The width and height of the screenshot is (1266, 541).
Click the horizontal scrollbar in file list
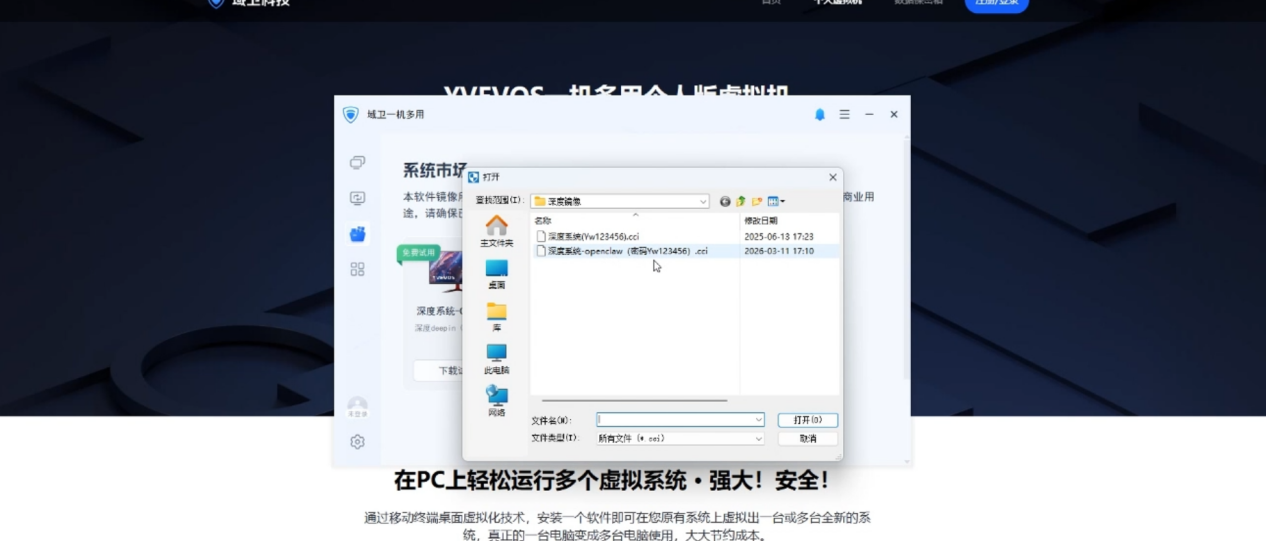(634, 400)
